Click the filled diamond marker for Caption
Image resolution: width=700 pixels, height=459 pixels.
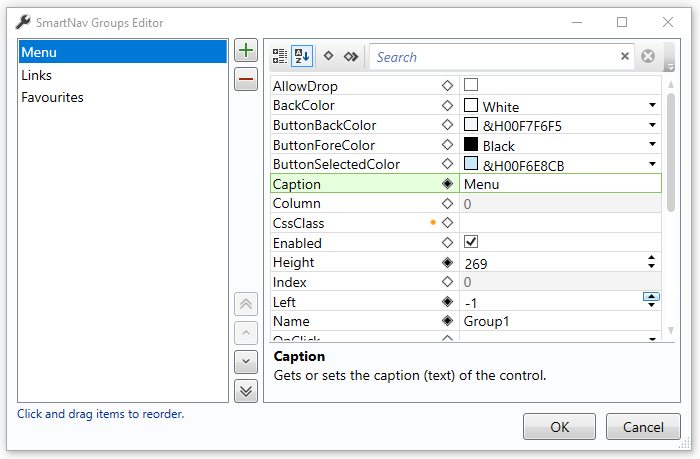pyautogui.click(x=447, y=184)
